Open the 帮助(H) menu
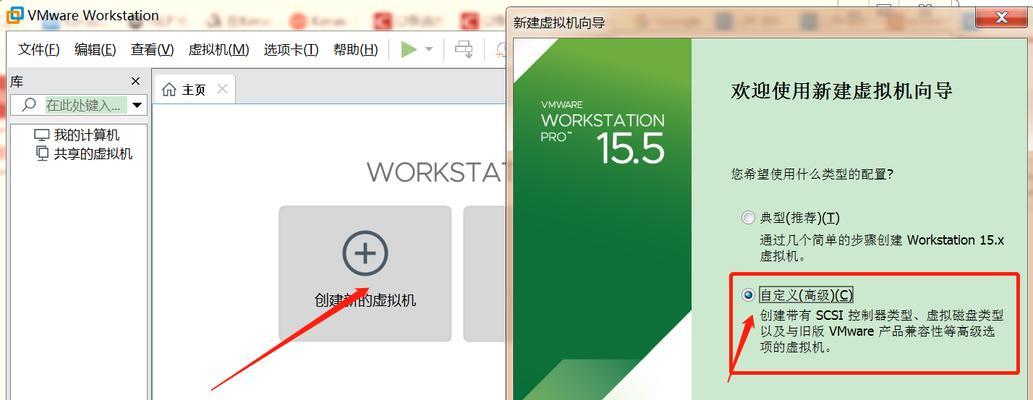This screenshot has height=400, width=1033. (x=356, y=49)
